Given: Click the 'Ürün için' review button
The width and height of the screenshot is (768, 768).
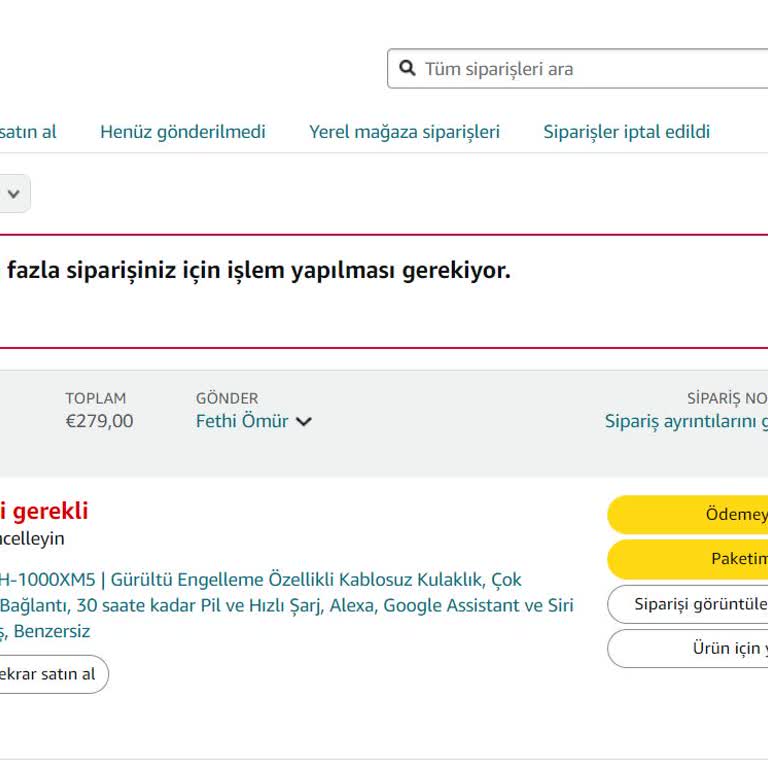Looking at the screenshot, I should 688,648.
